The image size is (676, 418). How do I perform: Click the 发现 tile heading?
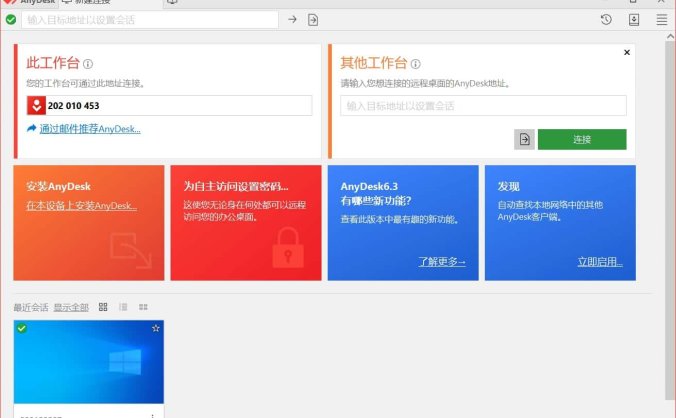pos(508,187)
